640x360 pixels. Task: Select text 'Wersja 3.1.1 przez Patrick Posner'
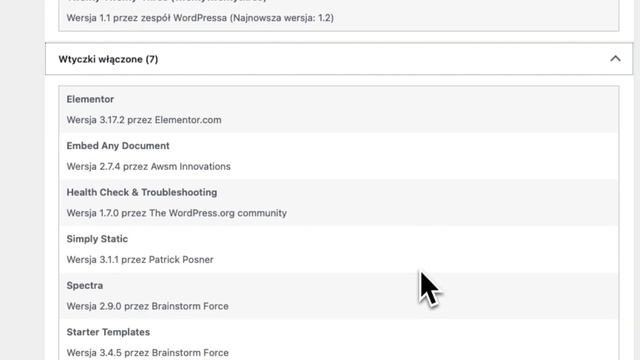140,260
